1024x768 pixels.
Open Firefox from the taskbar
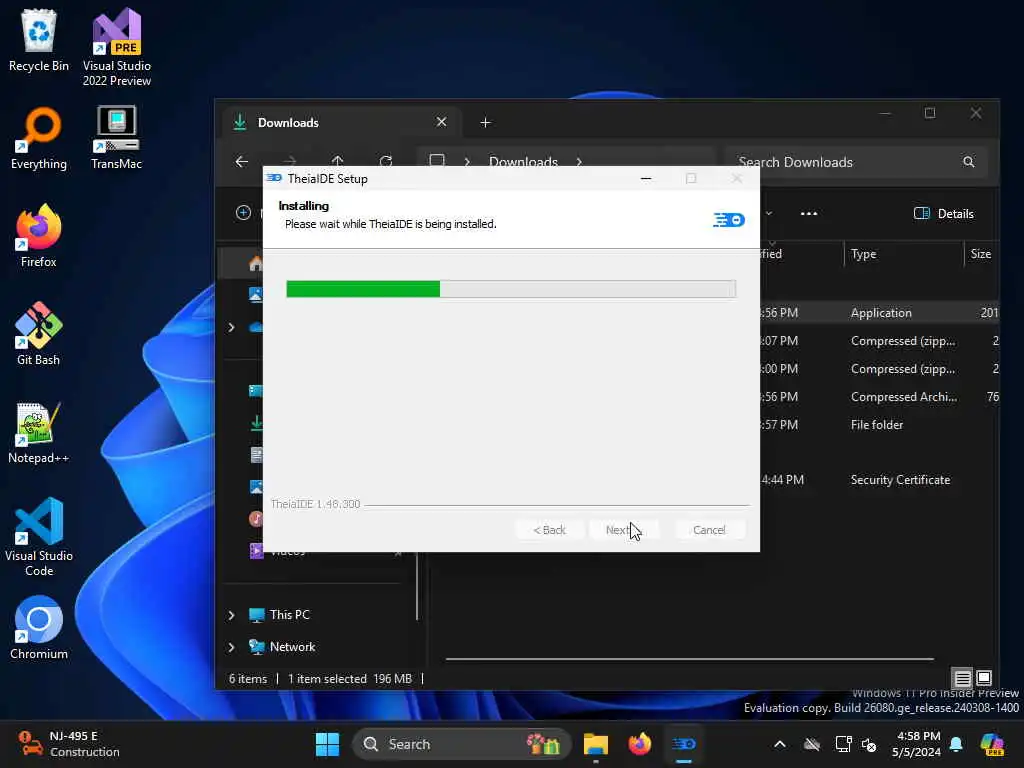point(639,744)
